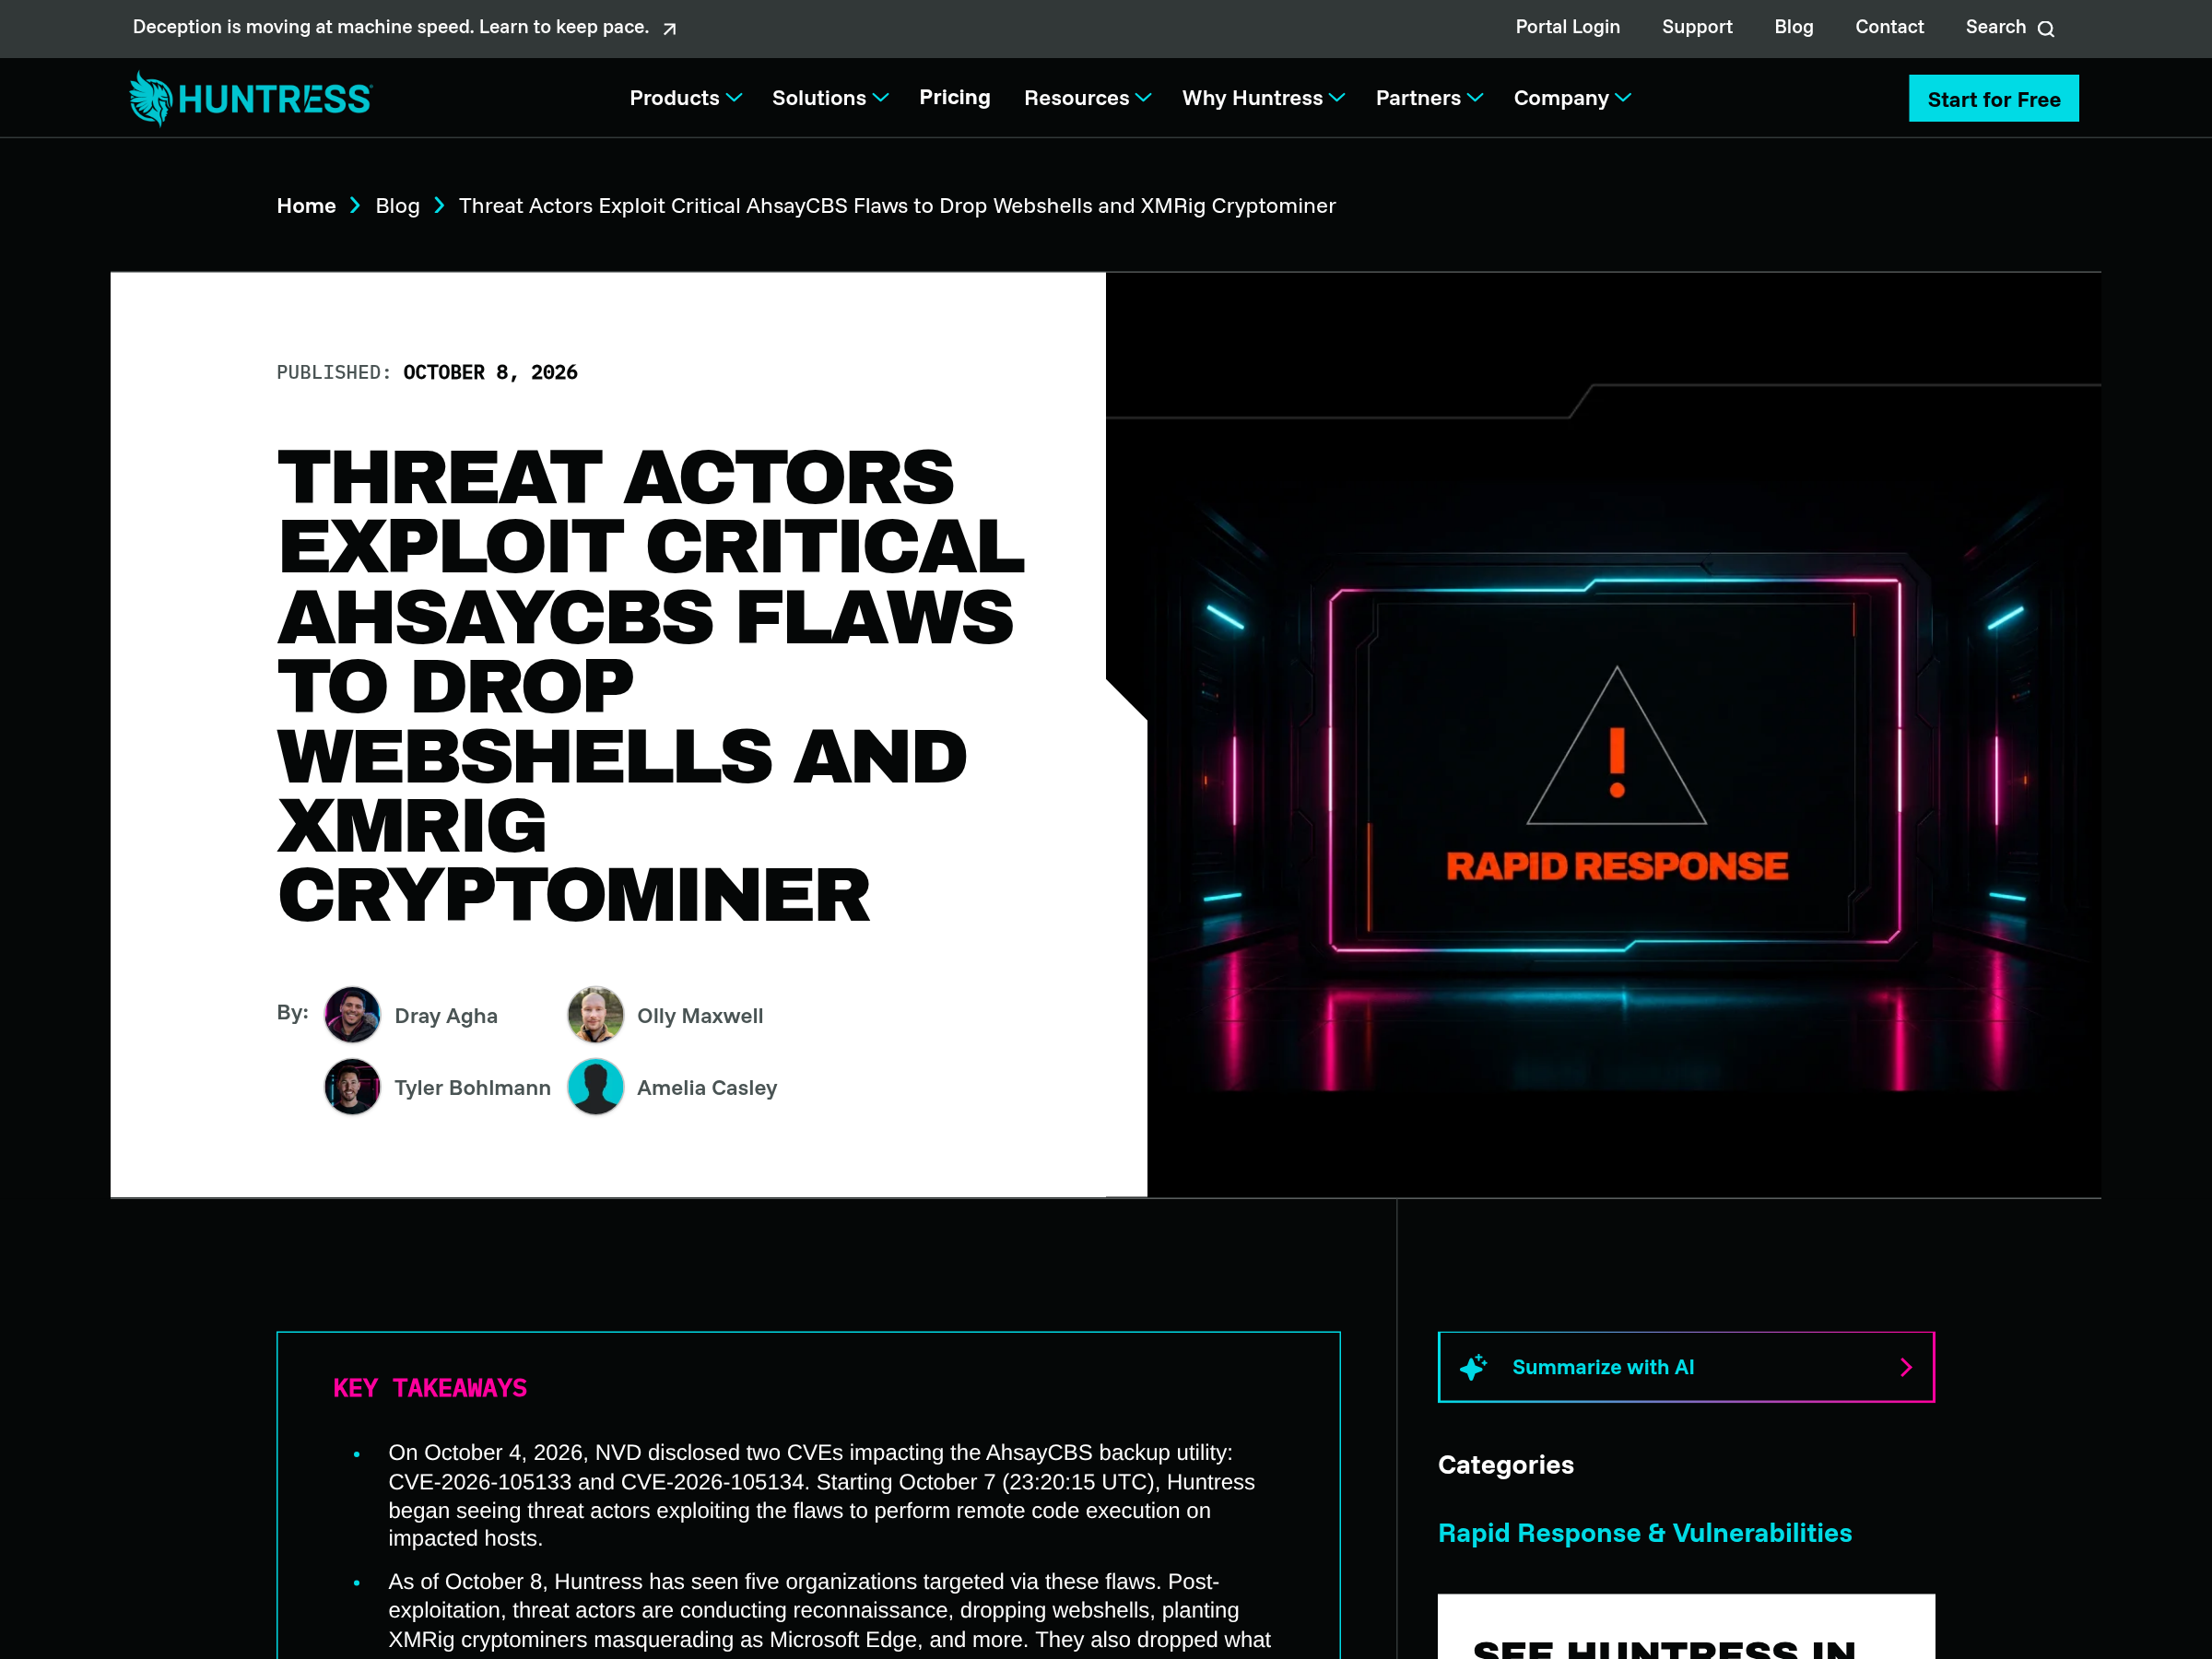Open the Pricing page
The width and height of the screenshot is (2212, 1659).
pos(955,97)
